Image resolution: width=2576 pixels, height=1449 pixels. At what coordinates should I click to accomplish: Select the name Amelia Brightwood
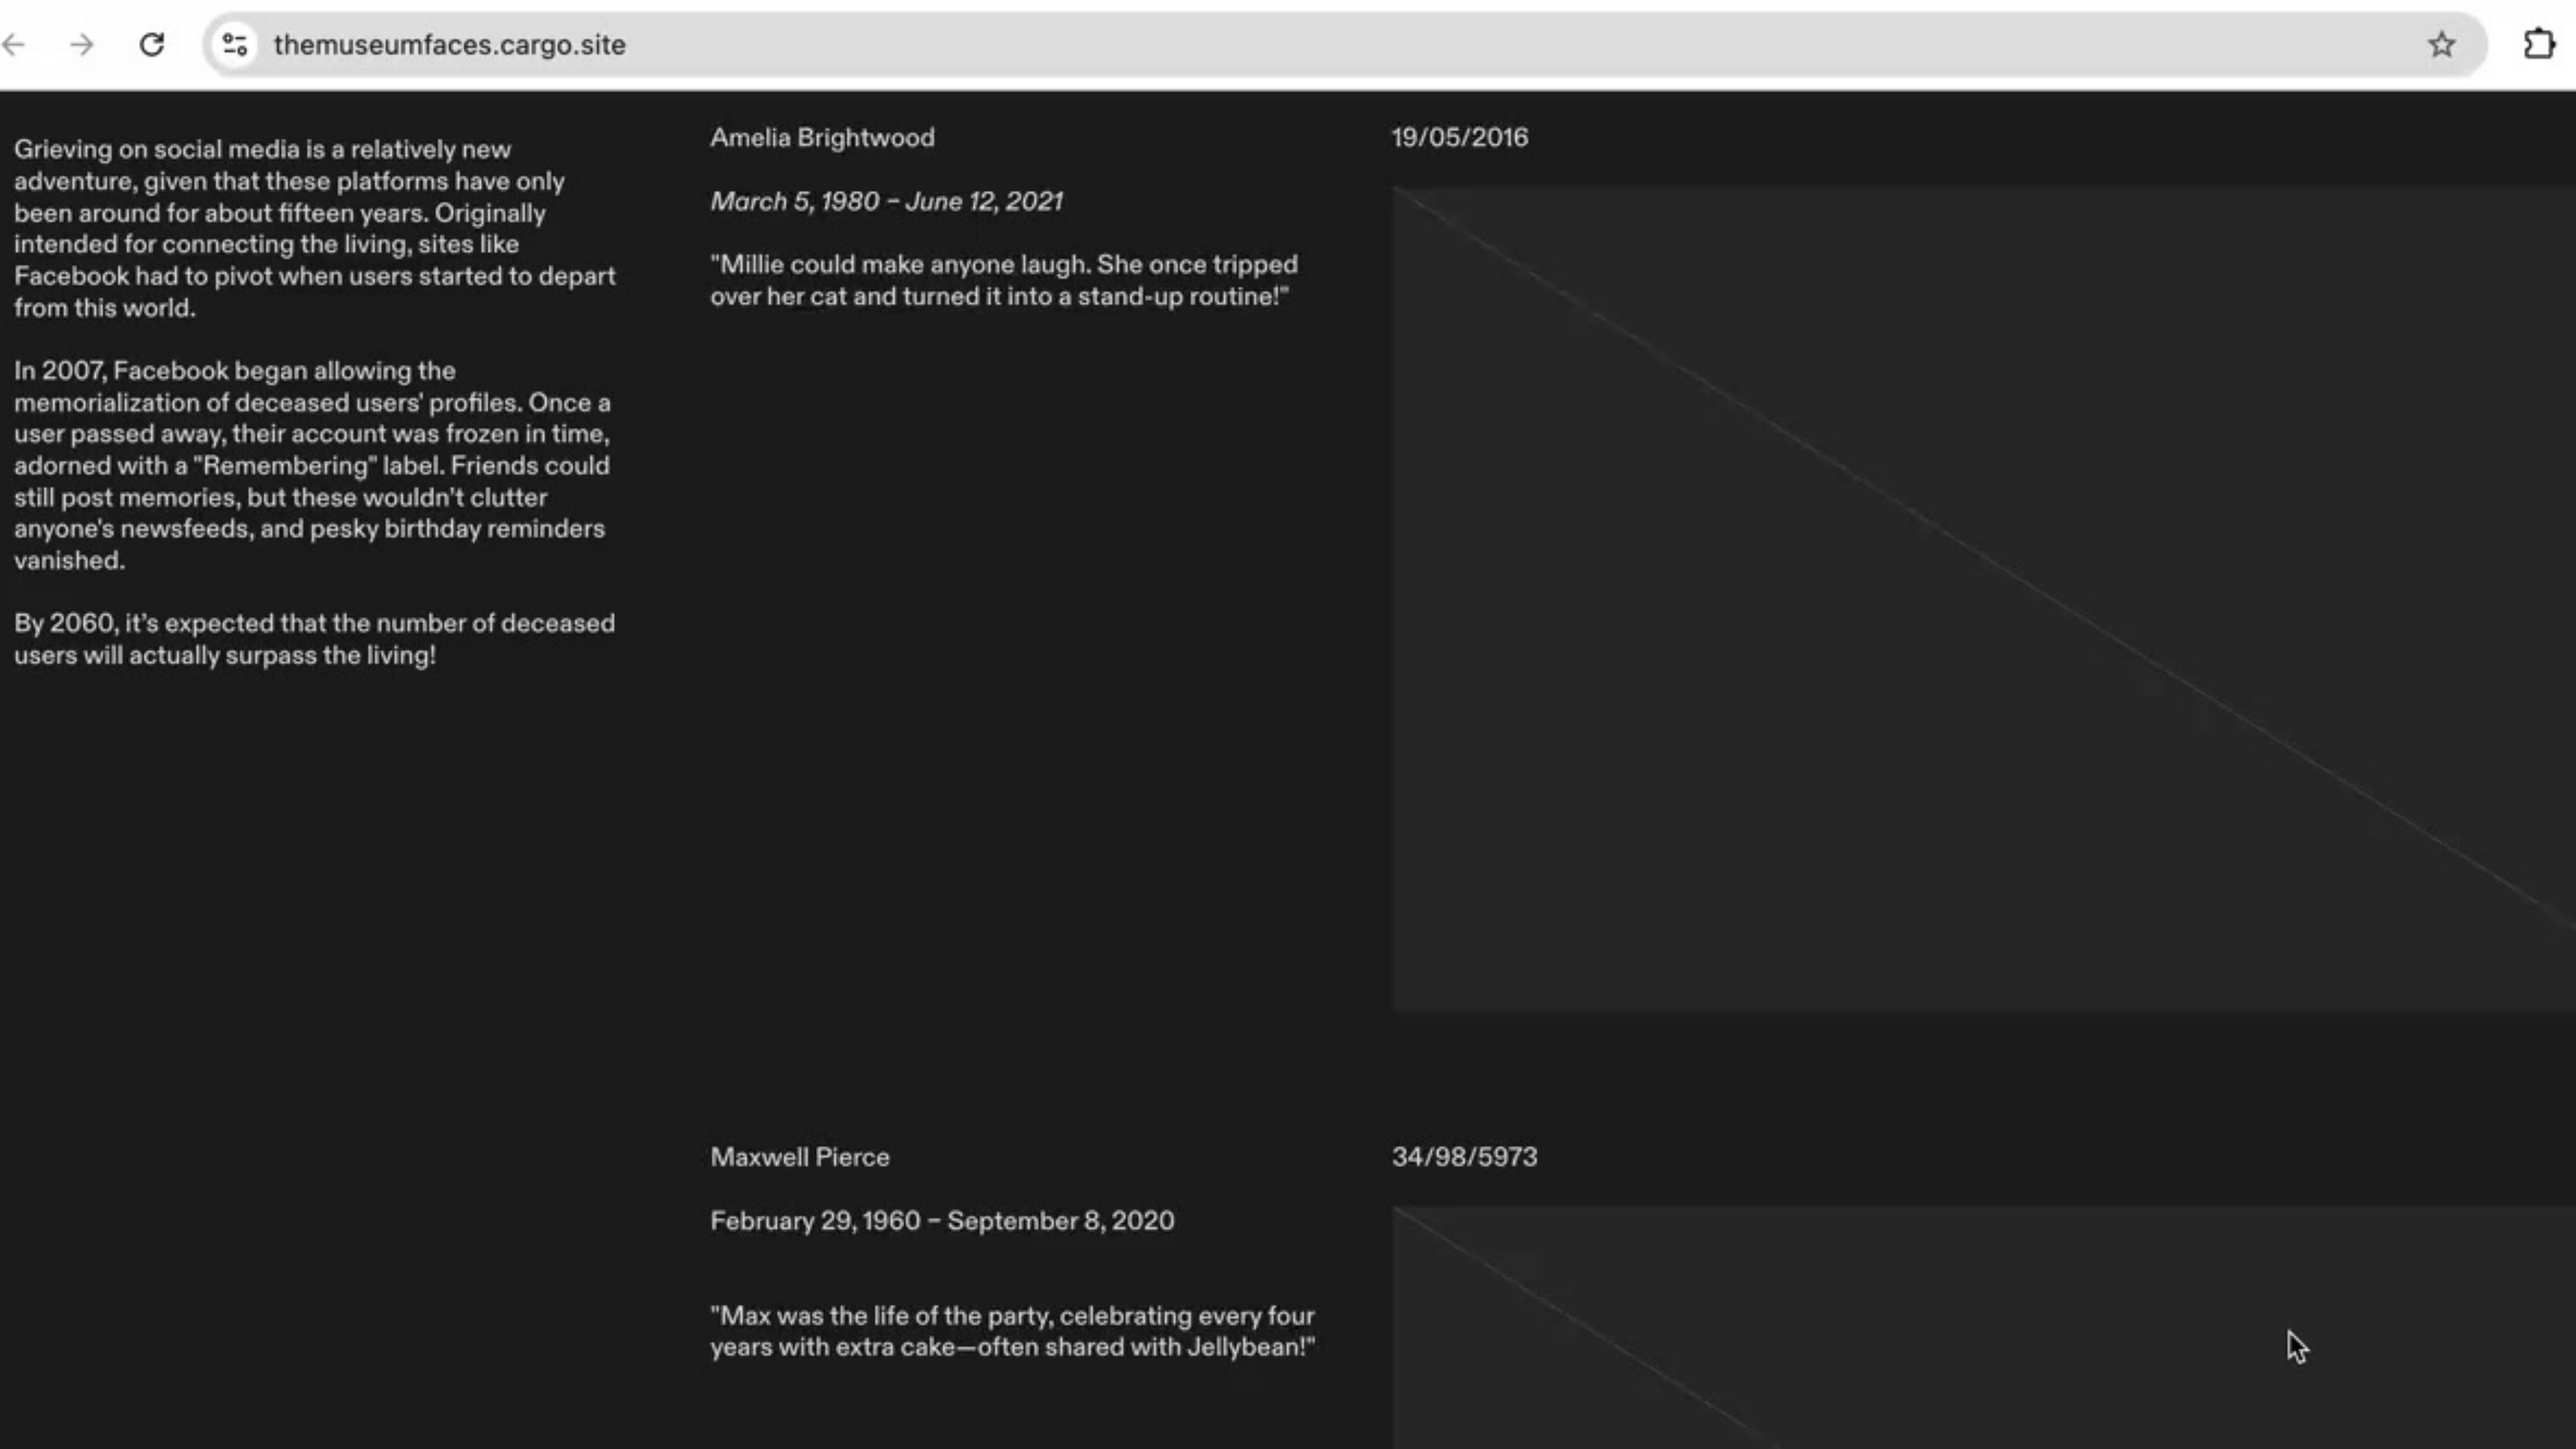click(822, 138)
